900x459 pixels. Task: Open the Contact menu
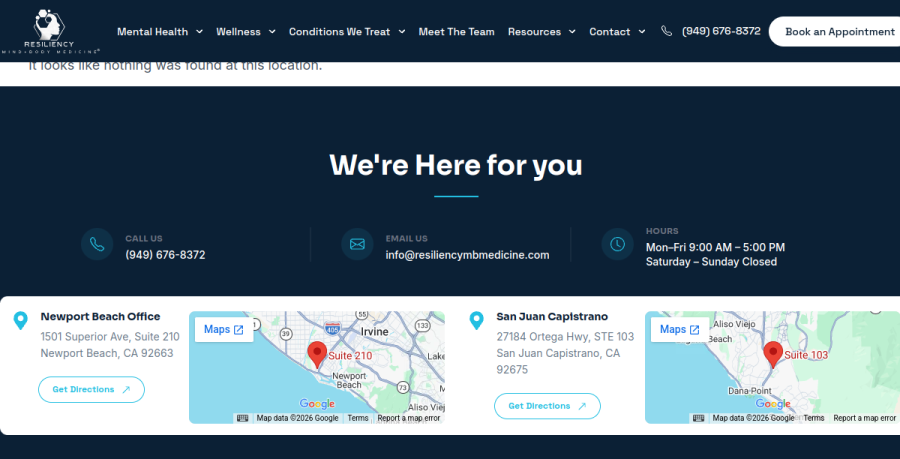coord(610,32)
